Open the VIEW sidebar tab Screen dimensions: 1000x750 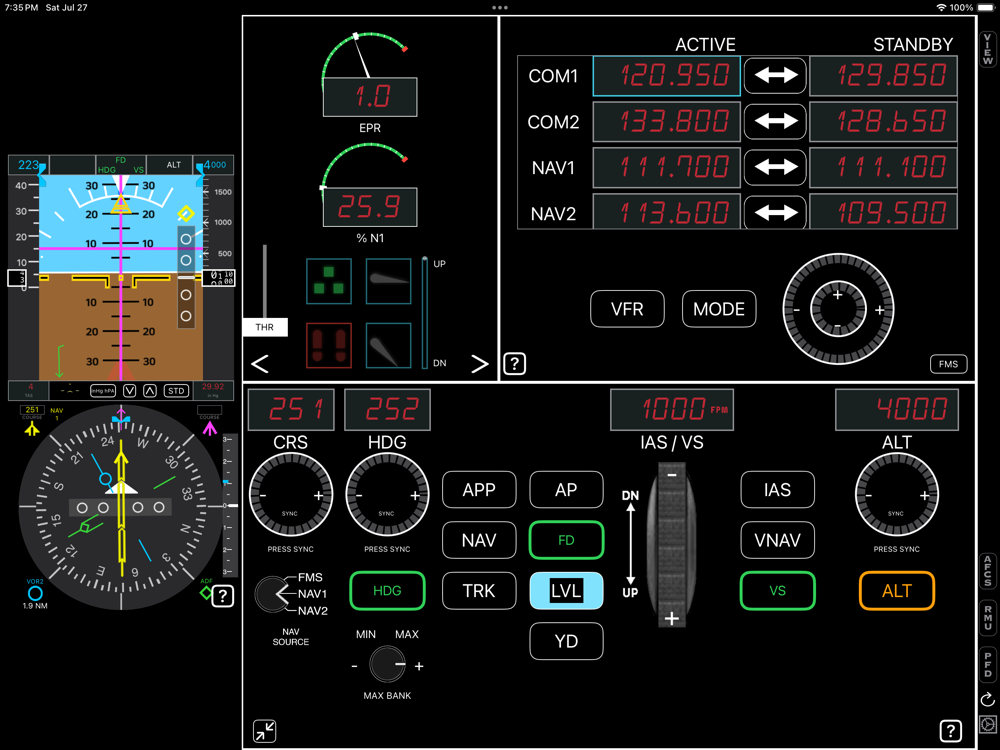[x=988, y=49]
